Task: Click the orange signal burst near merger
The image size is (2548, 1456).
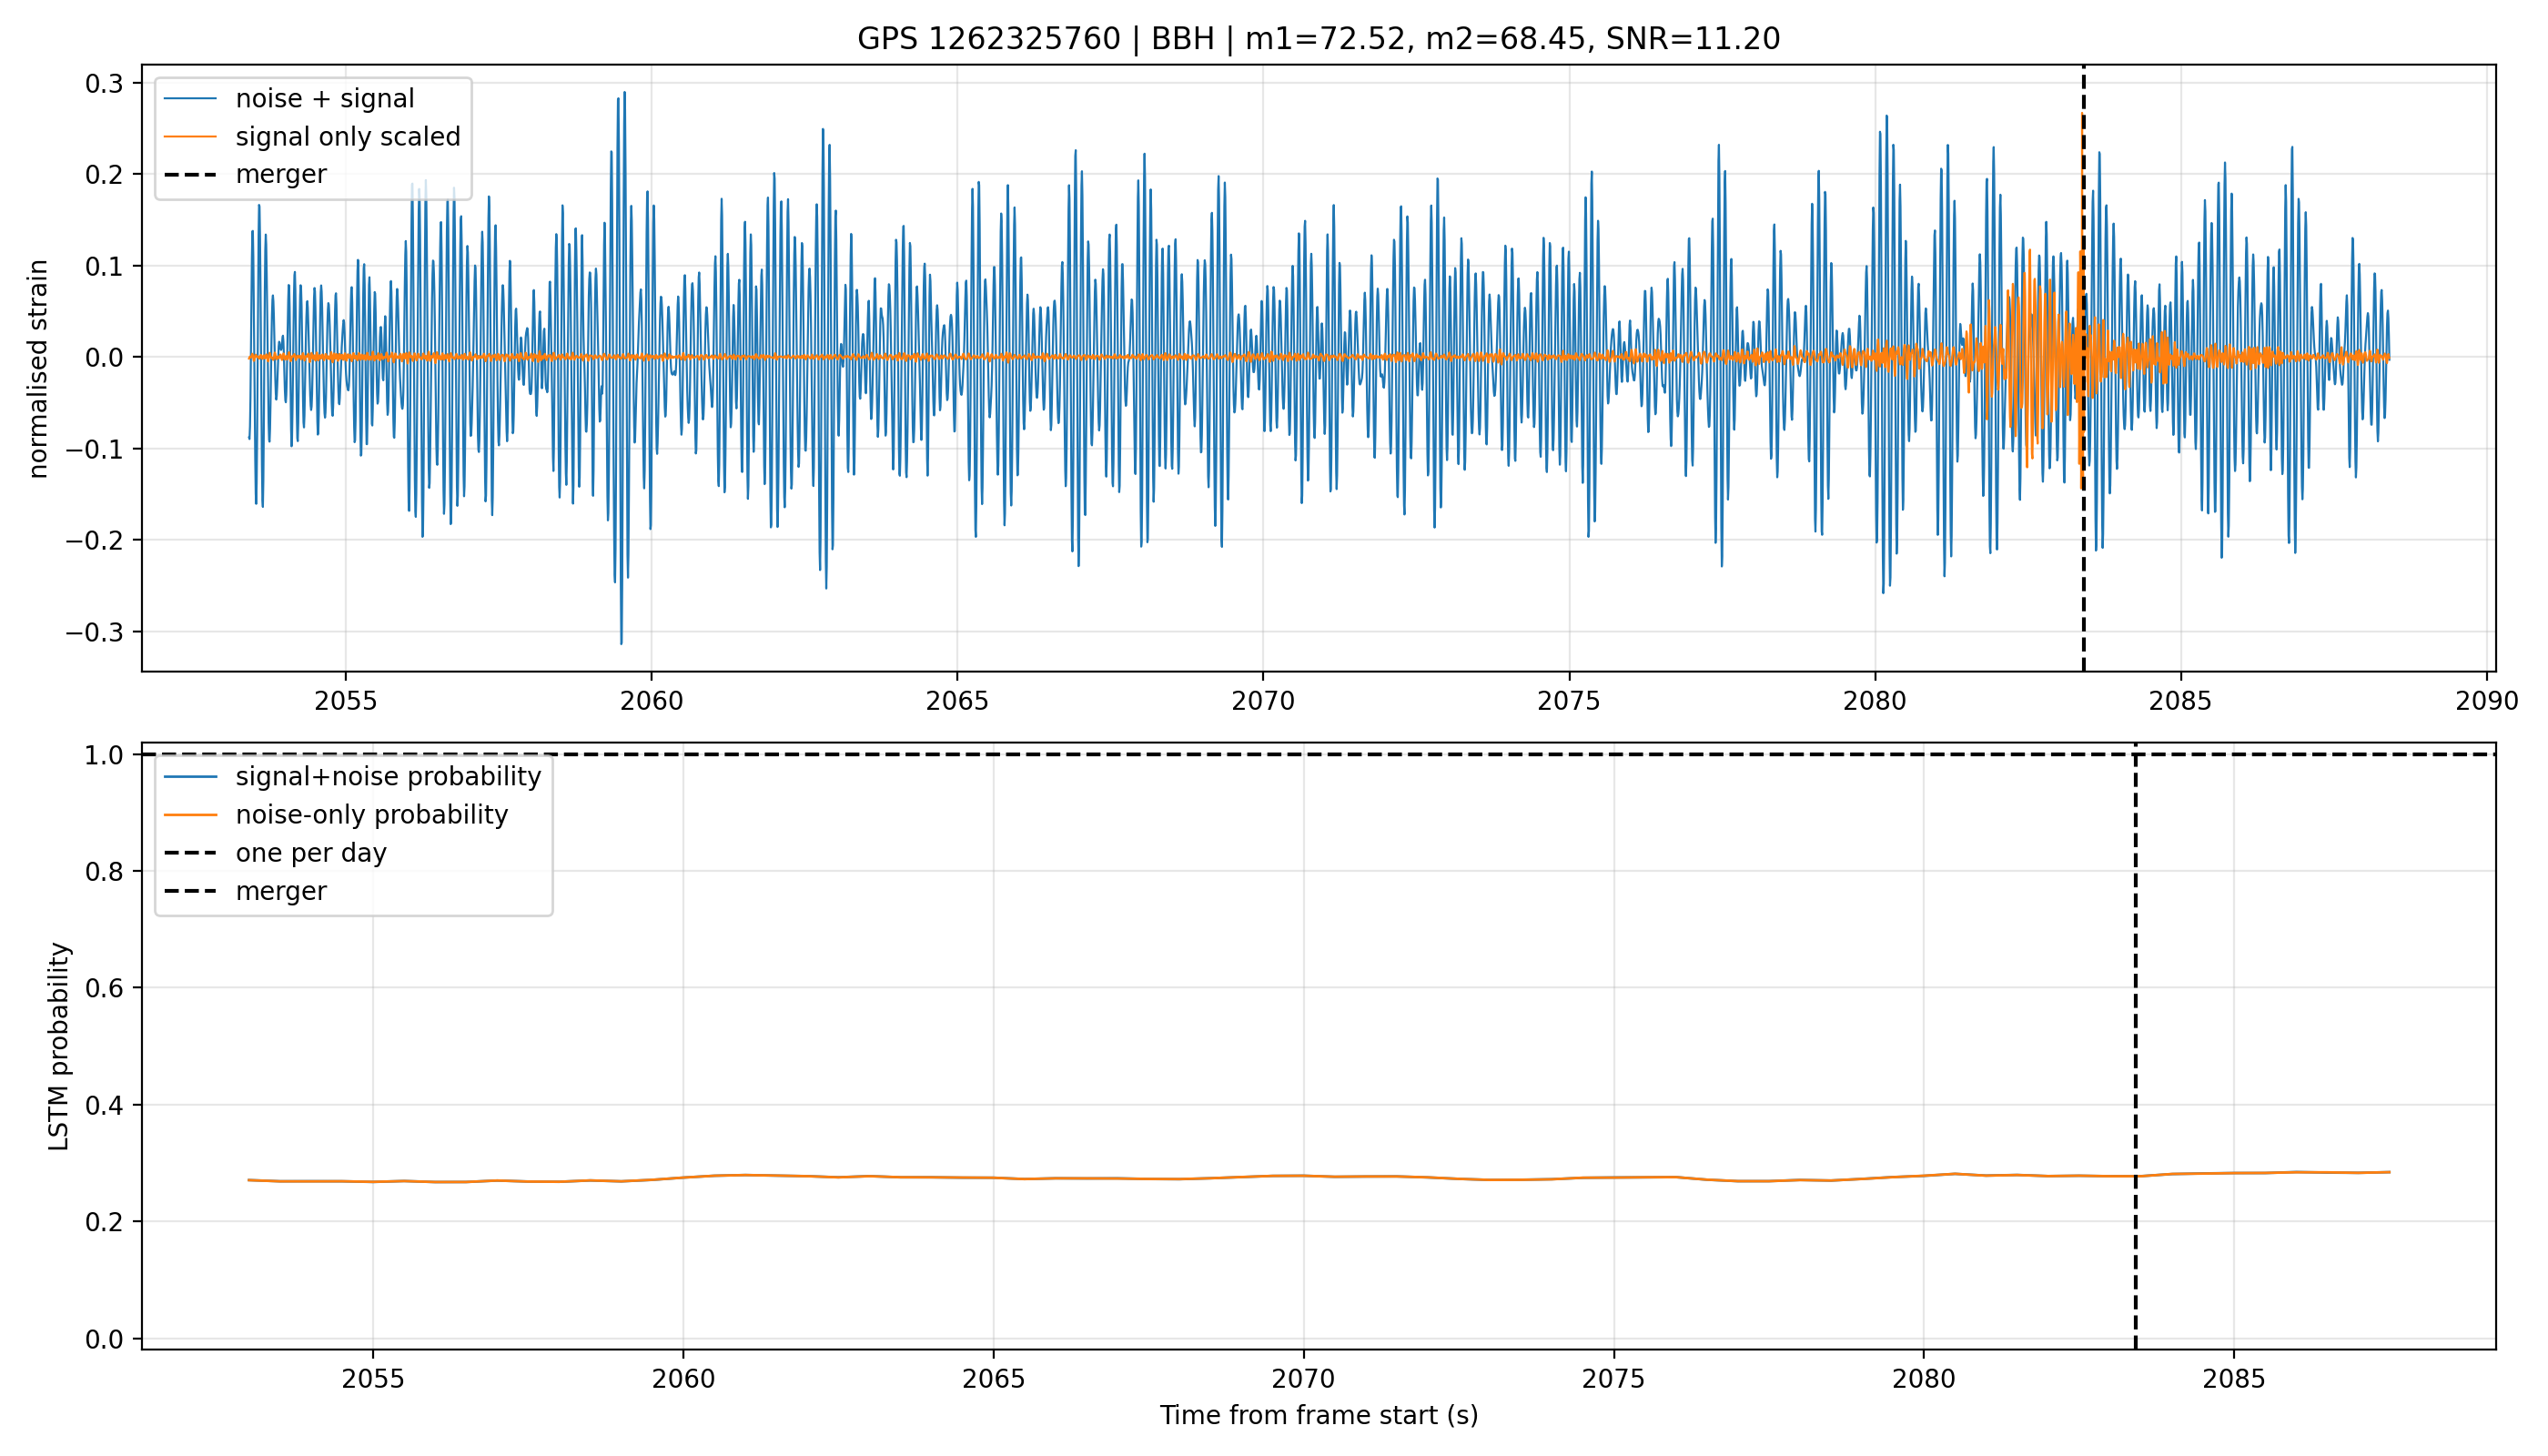Action: point(2030,357)
